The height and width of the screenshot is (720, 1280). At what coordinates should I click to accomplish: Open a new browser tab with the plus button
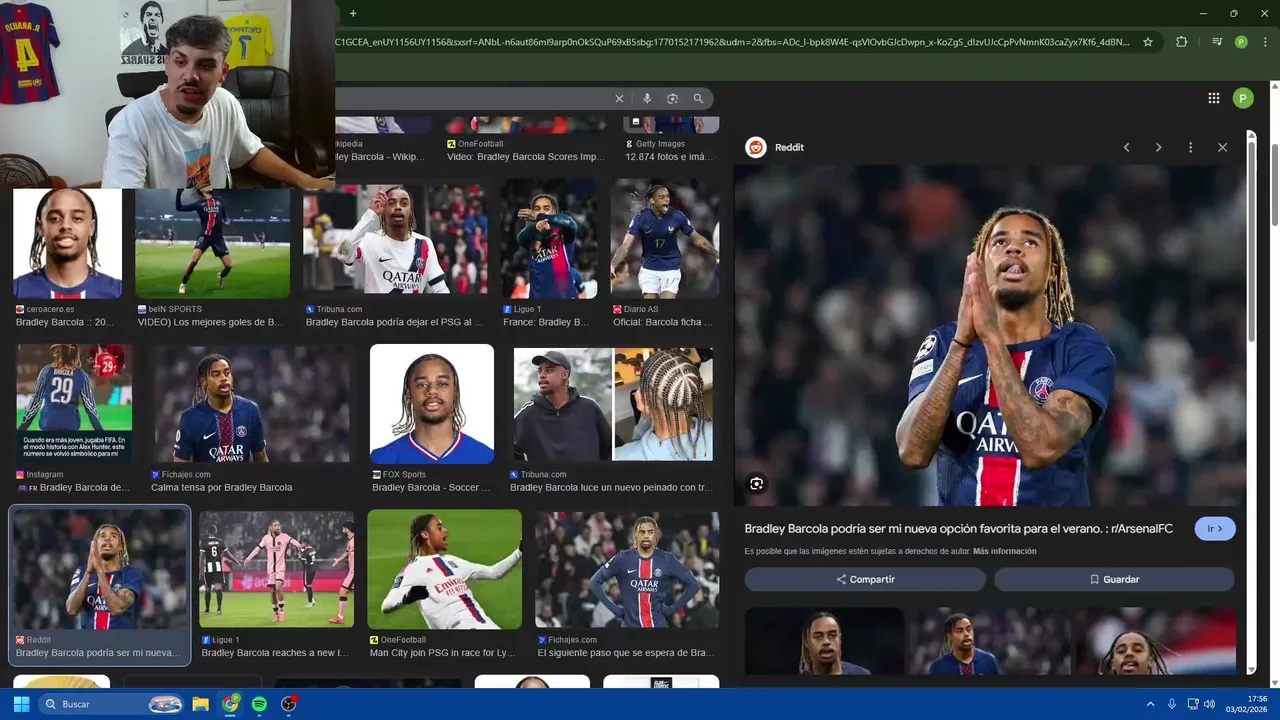(x=353, y=13)
